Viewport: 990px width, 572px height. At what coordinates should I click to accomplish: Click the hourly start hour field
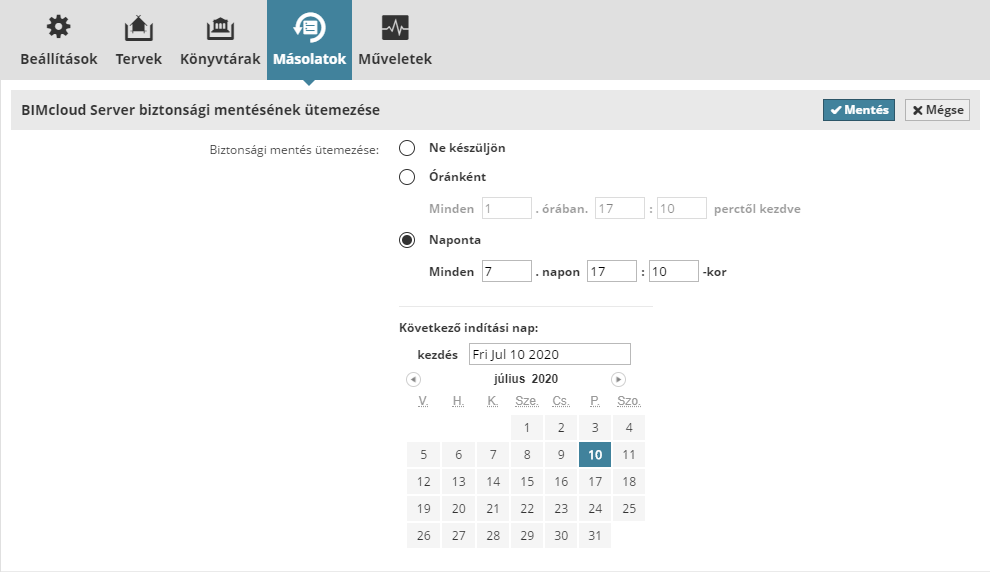(x=619, y=208)
